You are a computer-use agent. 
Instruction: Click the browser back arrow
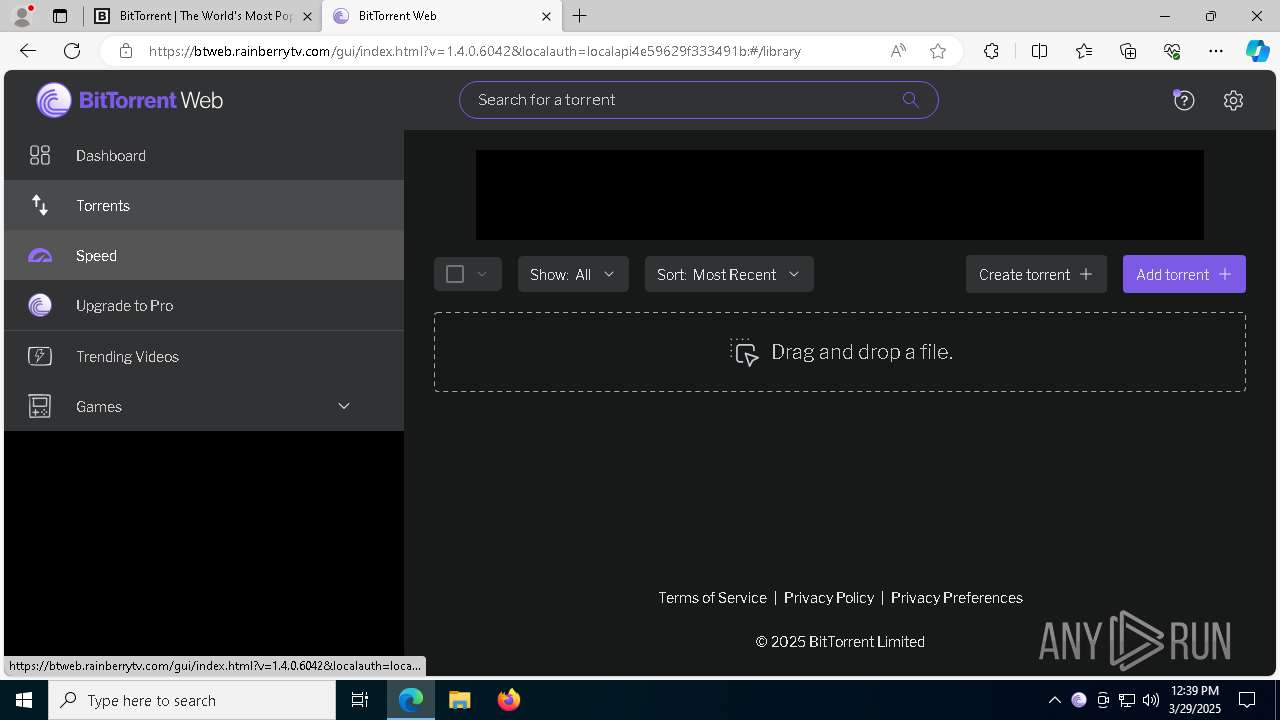point(28,51)
